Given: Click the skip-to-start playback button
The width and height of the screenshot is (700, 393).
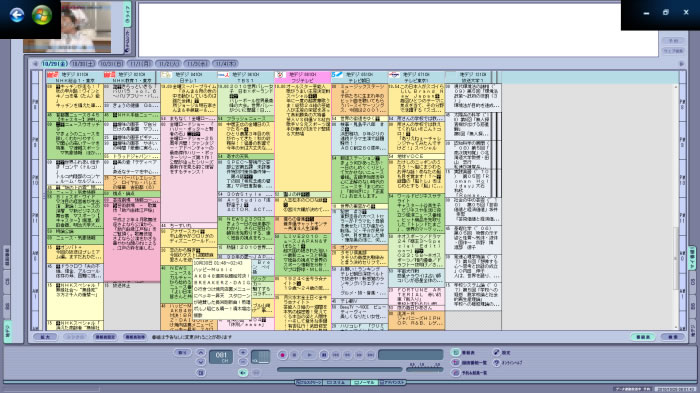Looking at the screenshot, I should click(x=336, y=355).
